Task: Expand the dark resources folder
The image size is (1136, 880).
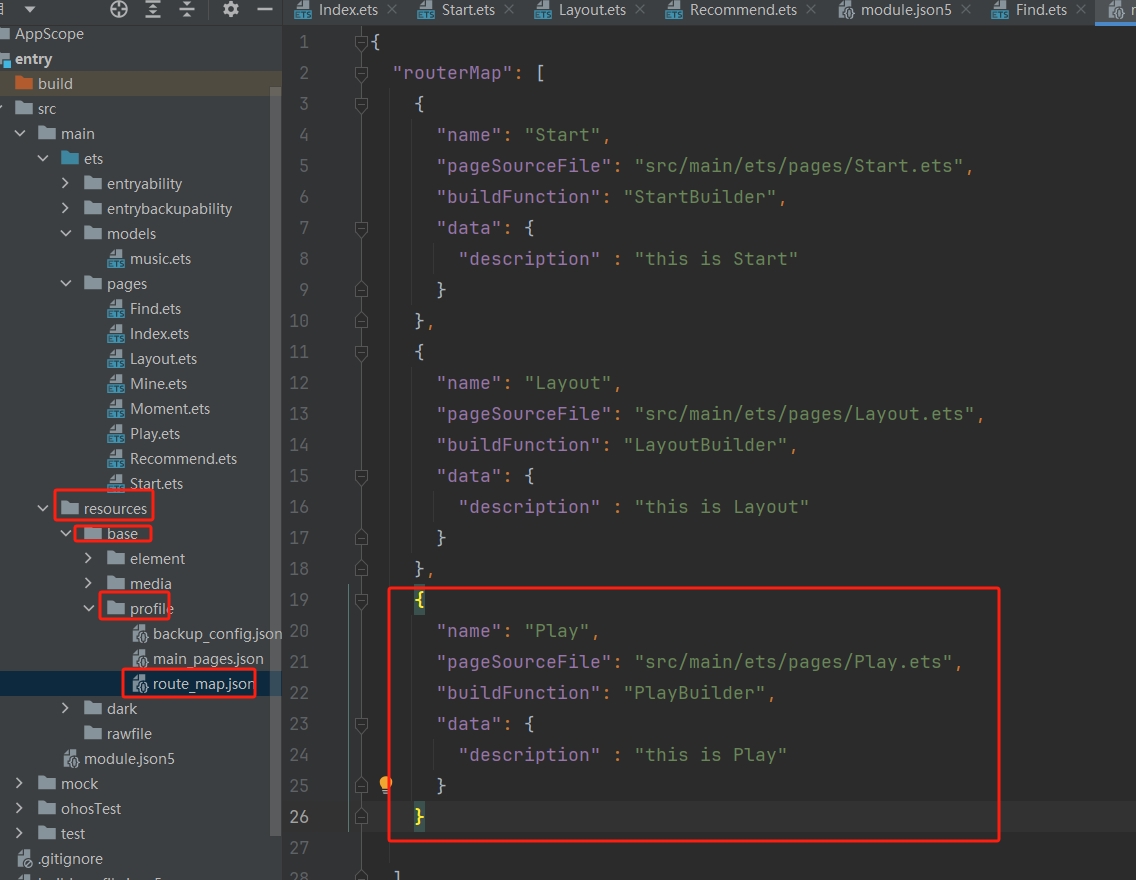Action: click(x=65, y=708)
